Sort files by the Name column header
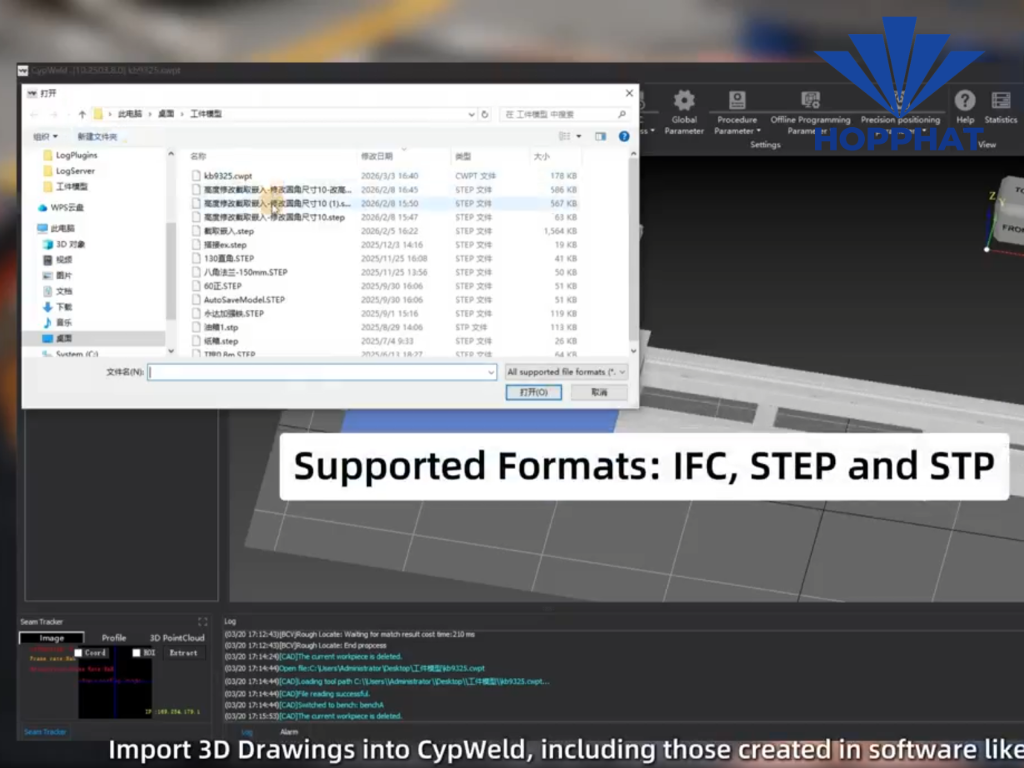This screenshot has height=768, width=1024. (198, 156)
